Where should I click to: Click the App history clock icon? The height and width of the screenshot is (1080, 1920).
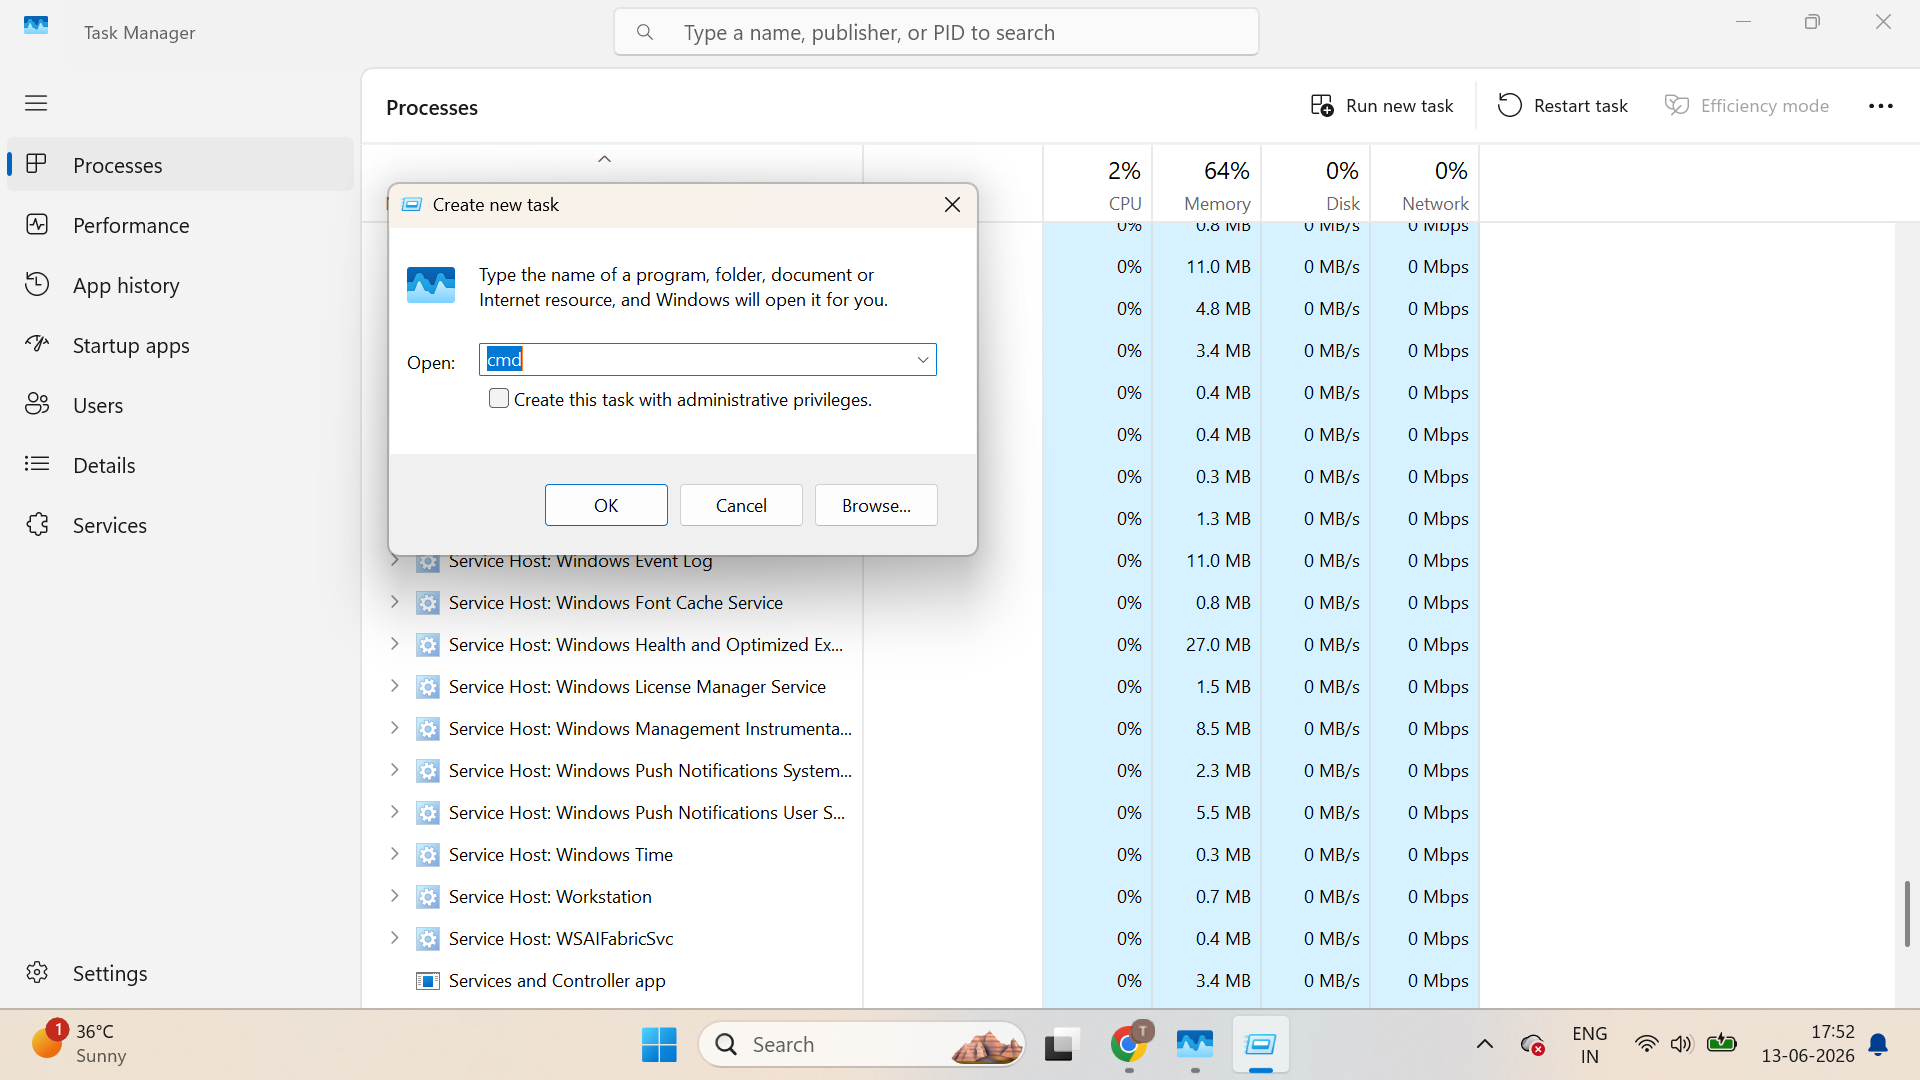tap(37, 284)
